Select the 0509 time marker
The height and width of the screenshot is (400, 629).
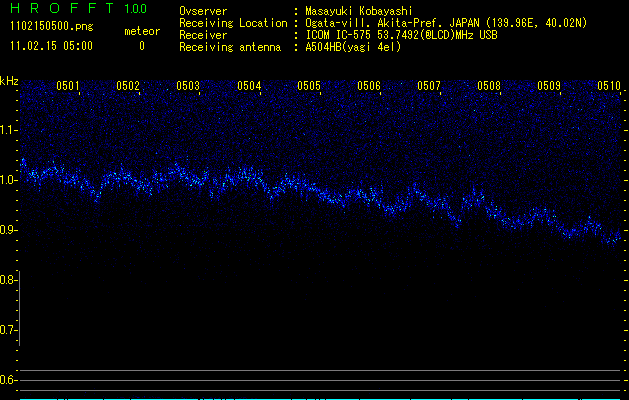(549, 86)
